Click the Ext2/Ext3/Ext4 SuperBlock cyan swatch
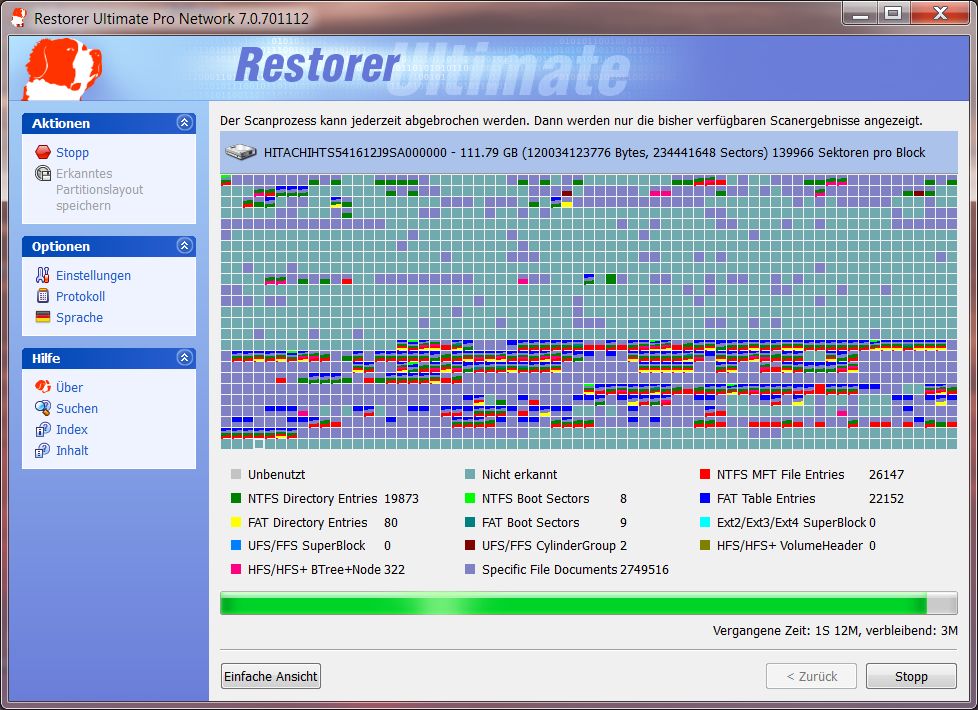 click(x=705, y=522)
